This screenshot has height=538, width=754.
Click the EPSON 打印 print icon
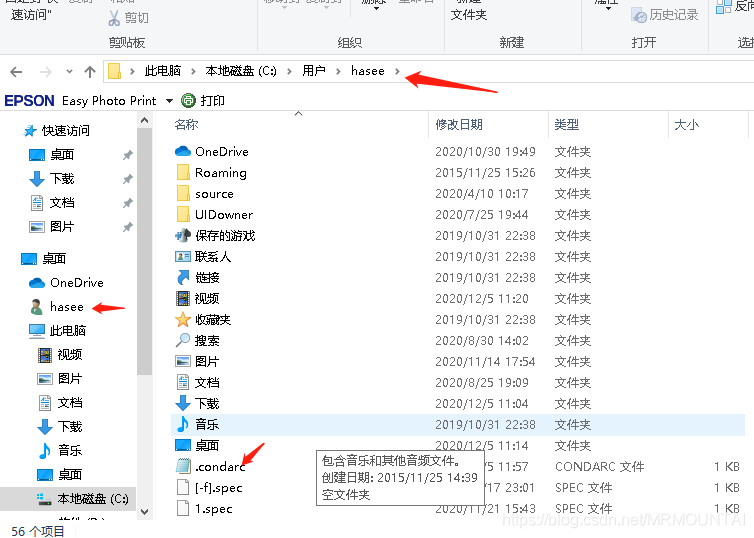(x=188, y=100)
